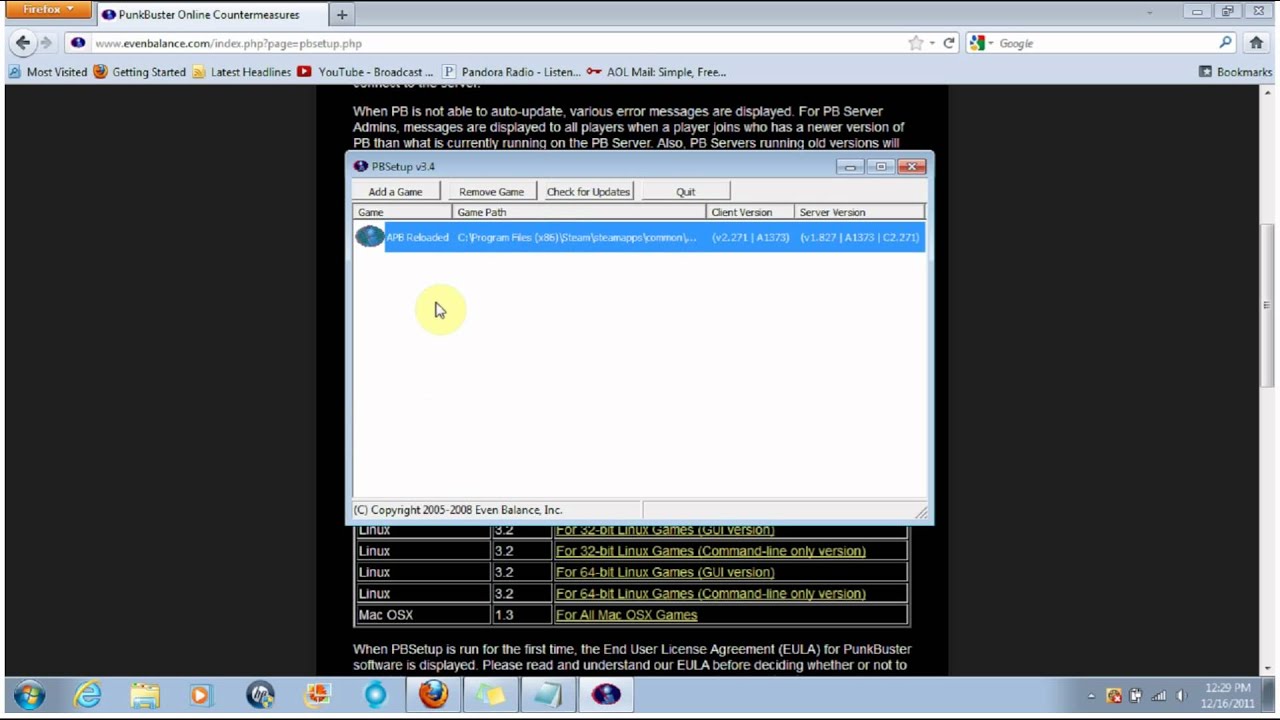Switch to Firefox on the taskbar
This screenshot has width=1280, height=720.
pos(433,694)
